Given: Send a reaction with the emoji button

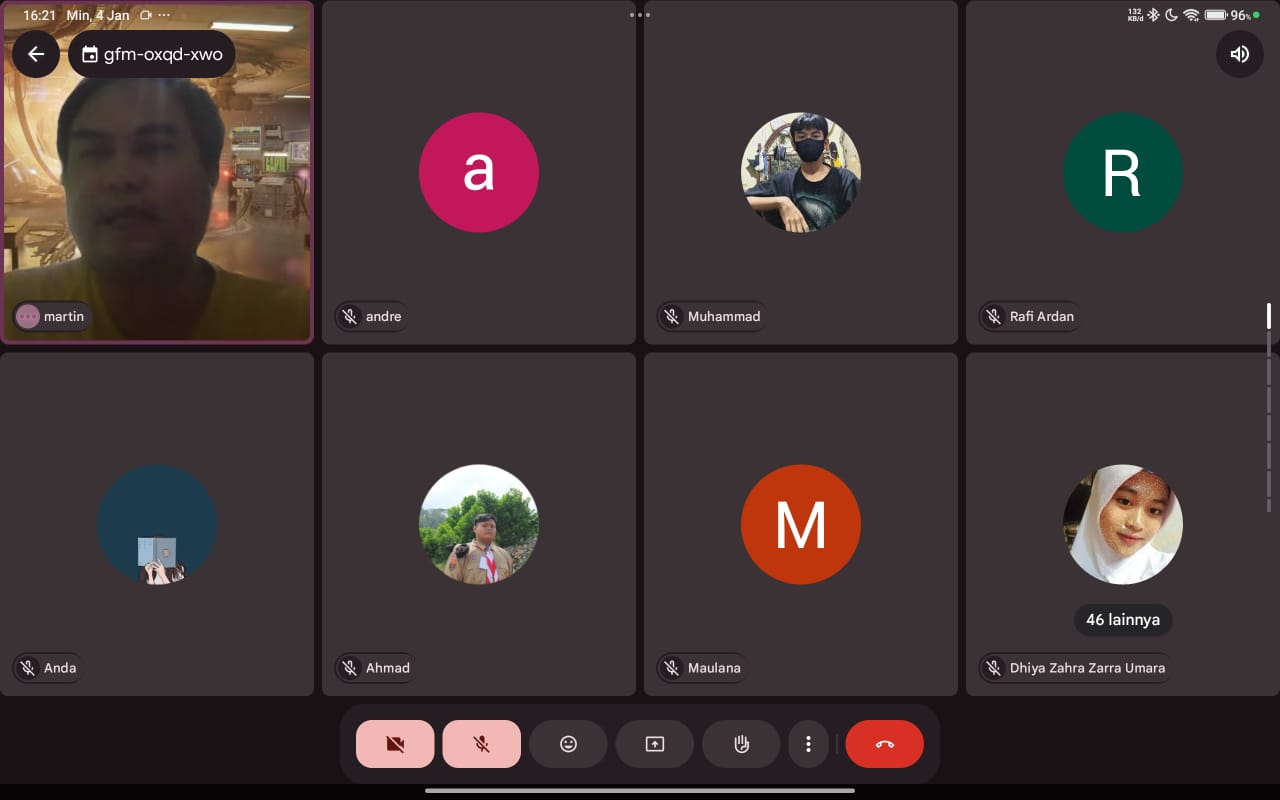Looking at the screenshot, I should (x=568, y=744).
